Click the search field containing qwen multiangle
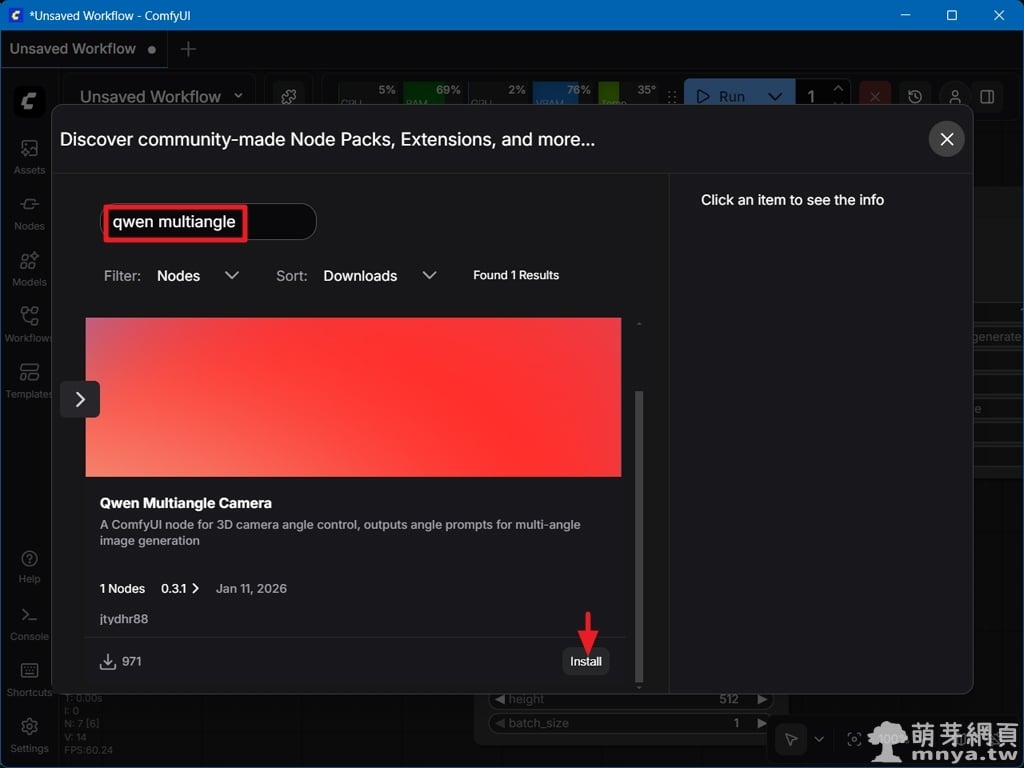 tap(210, 222)
